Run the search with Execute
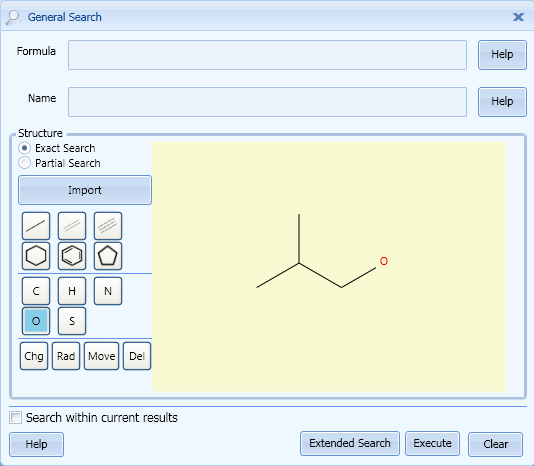534x466 pixels. [x=433, y=444]
